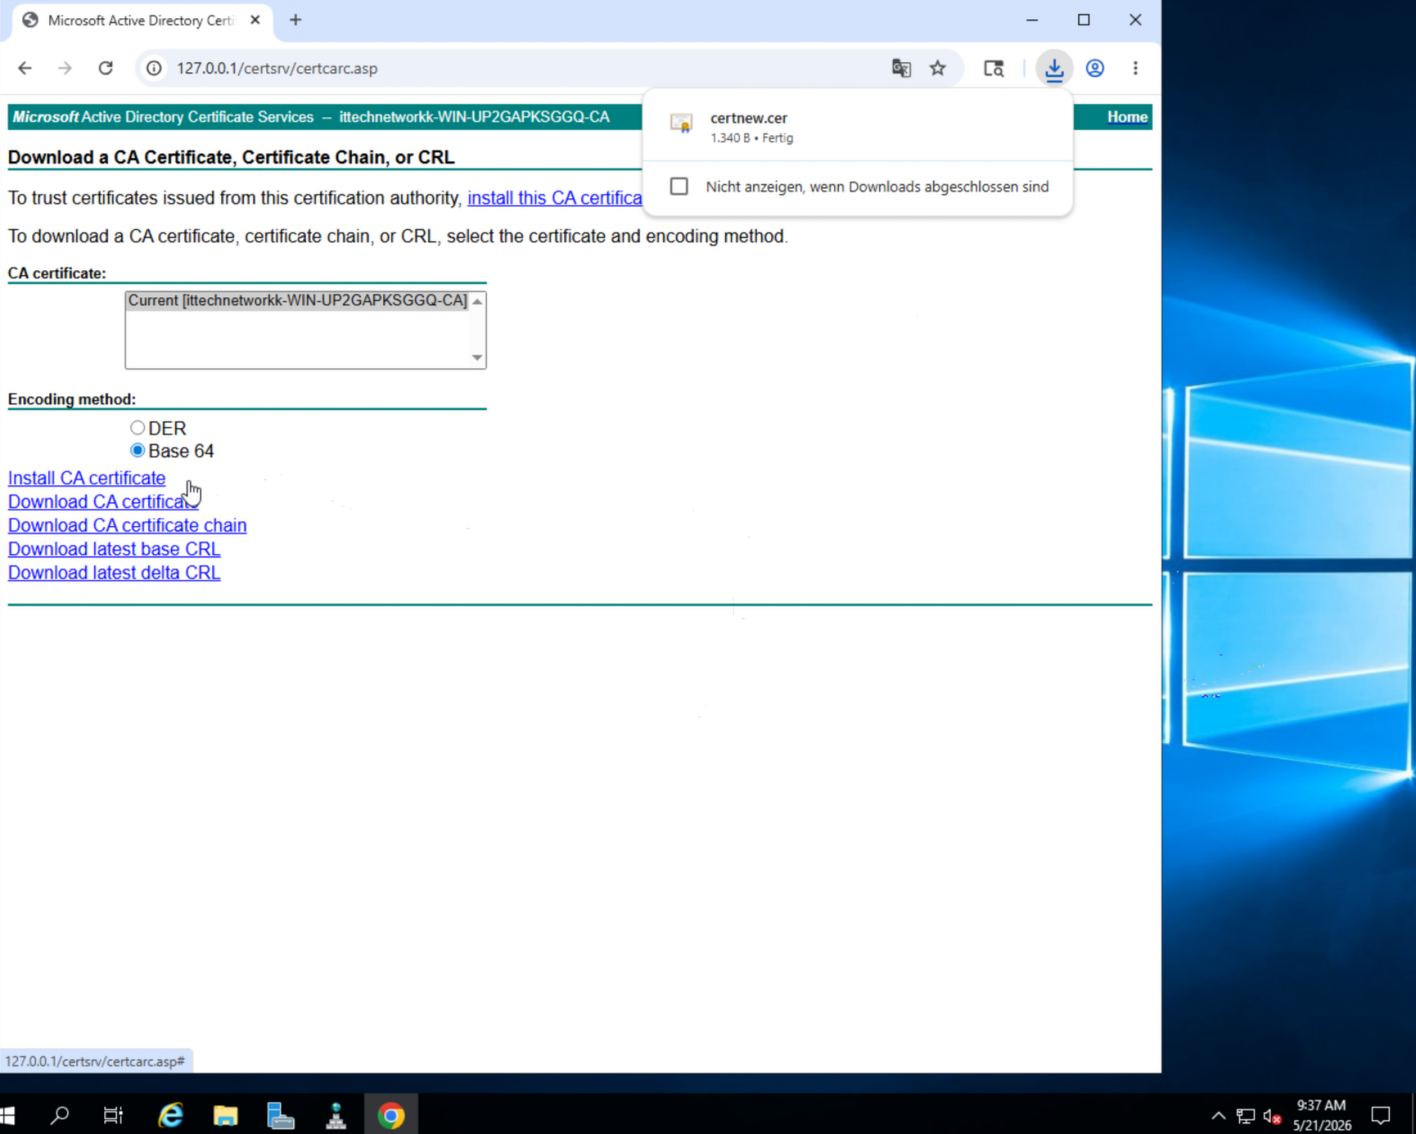Image resolution: width=1416 pixels, height=1134 pixels.
Task: Open 'install this CA certificate' link
Action: (555, 198)
